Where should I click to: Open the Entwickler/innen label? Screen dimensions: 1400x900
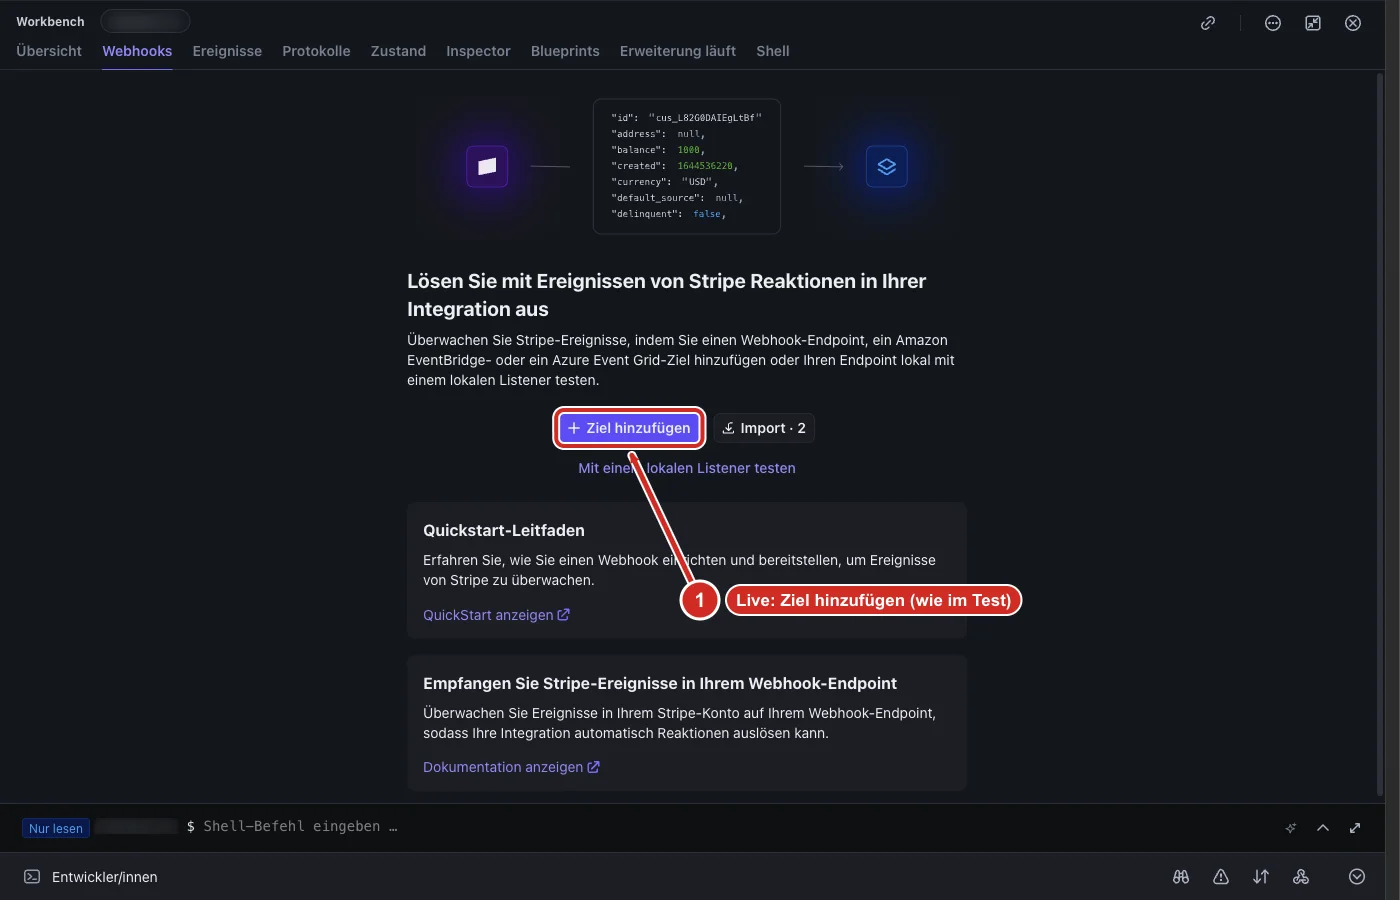click(x=105, y=877)
